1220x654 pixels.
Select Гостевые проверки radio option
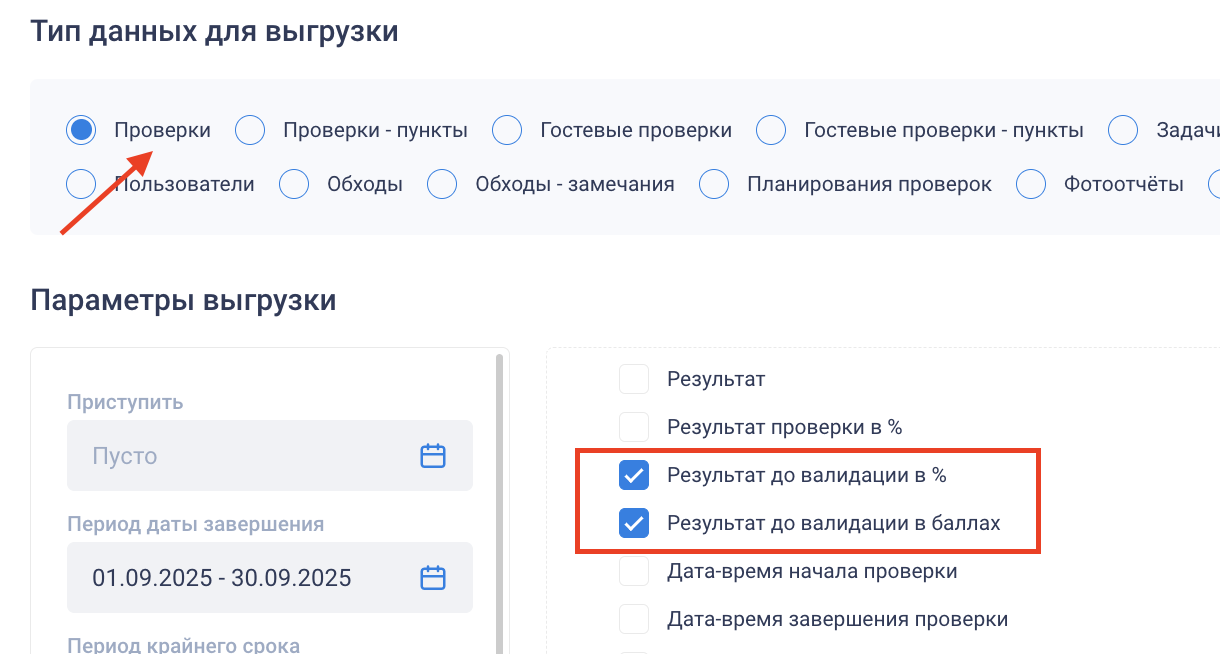click(507, 130)
